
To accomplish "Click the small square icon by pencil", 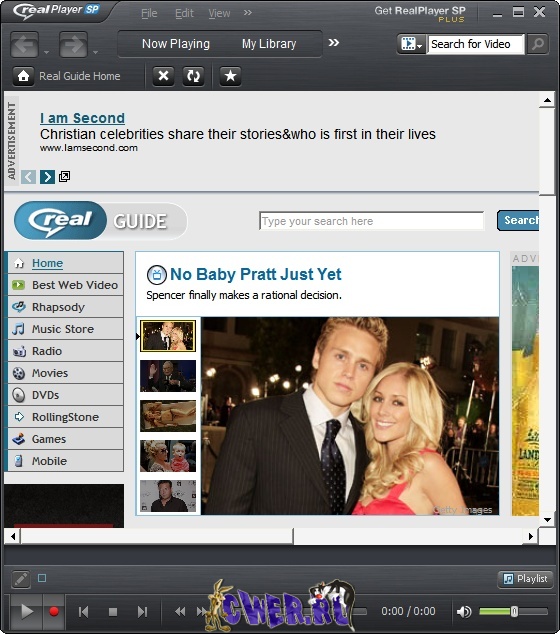I will point(42,578).
